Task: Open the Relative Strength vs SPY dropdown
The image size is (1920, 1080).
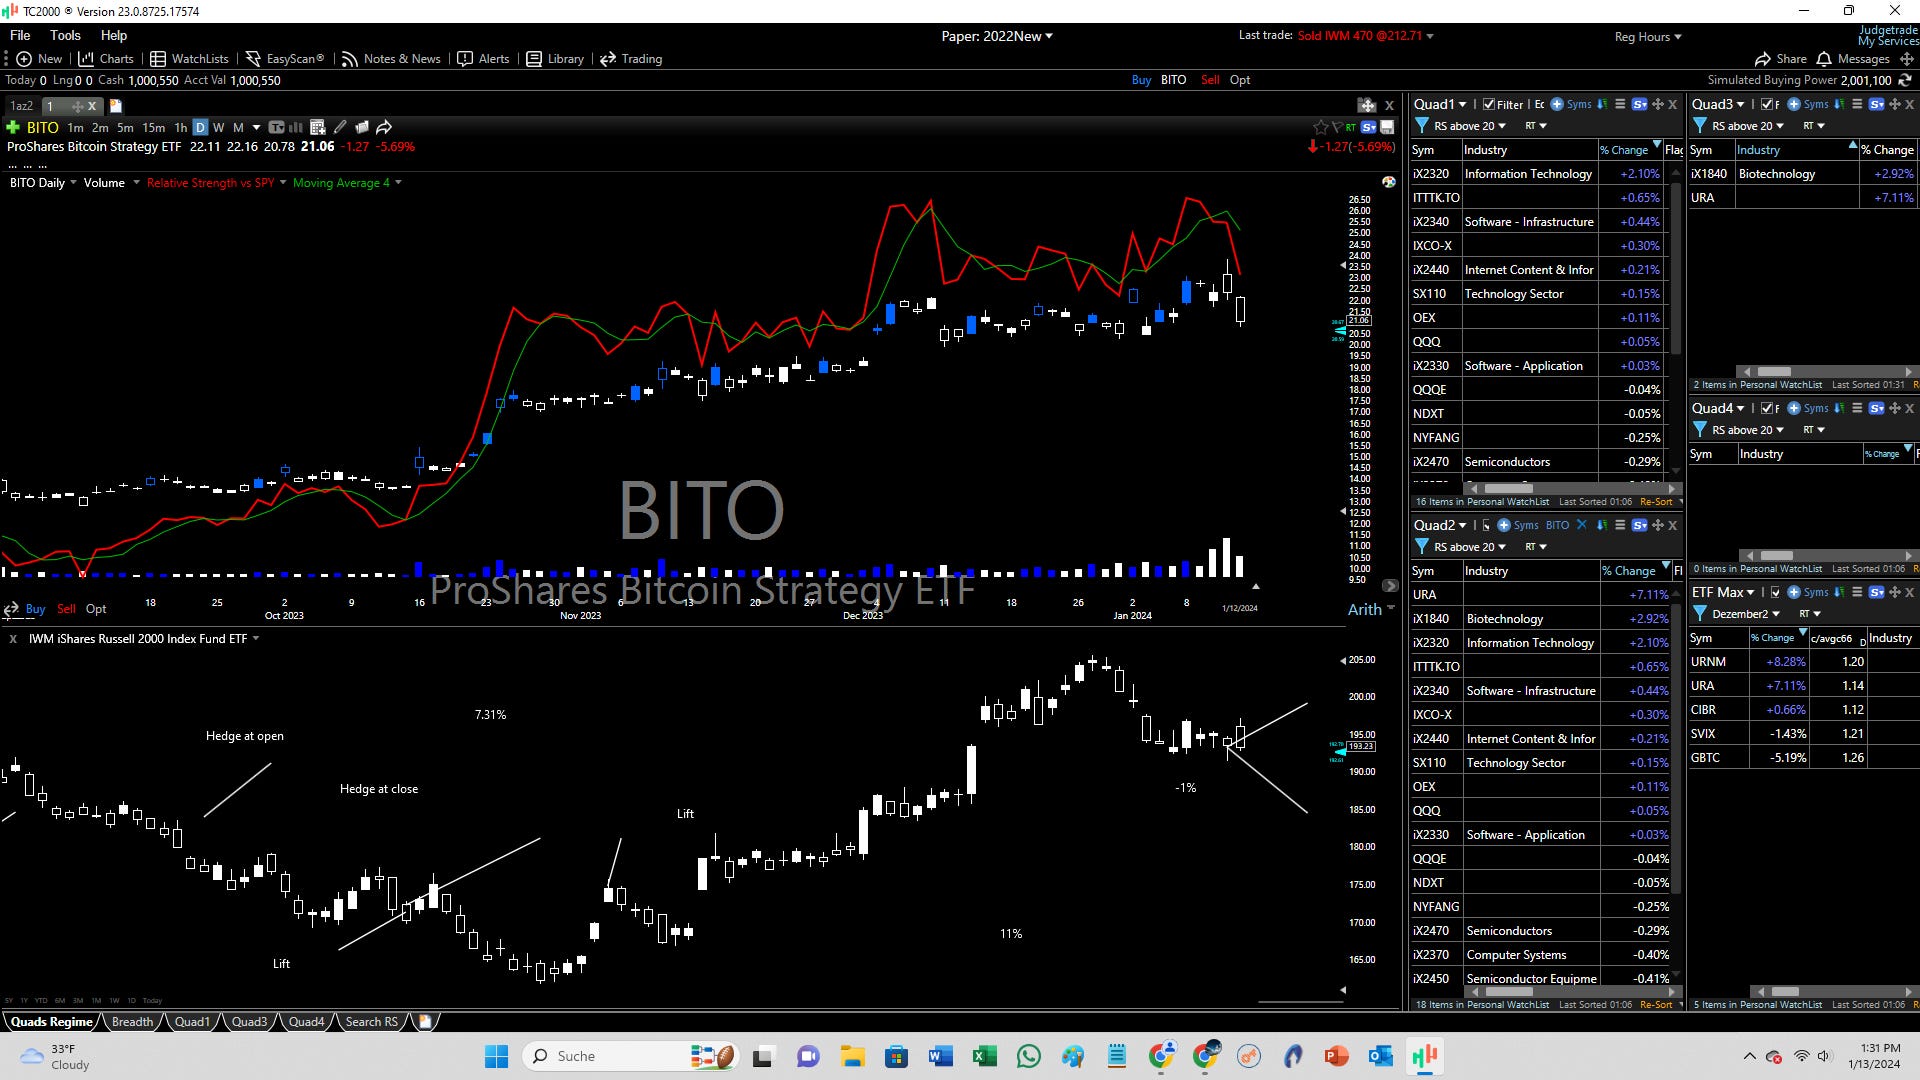Action: point(283,182)
